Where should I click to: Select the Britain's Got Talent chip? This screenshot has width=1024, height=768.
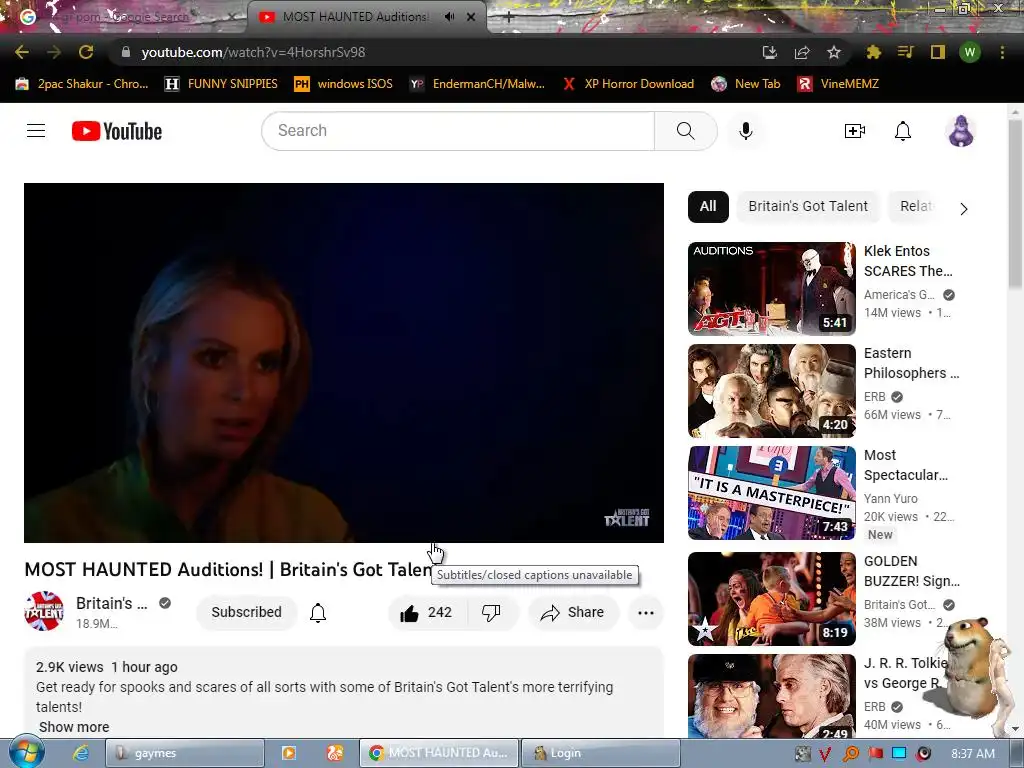(808, 206)
